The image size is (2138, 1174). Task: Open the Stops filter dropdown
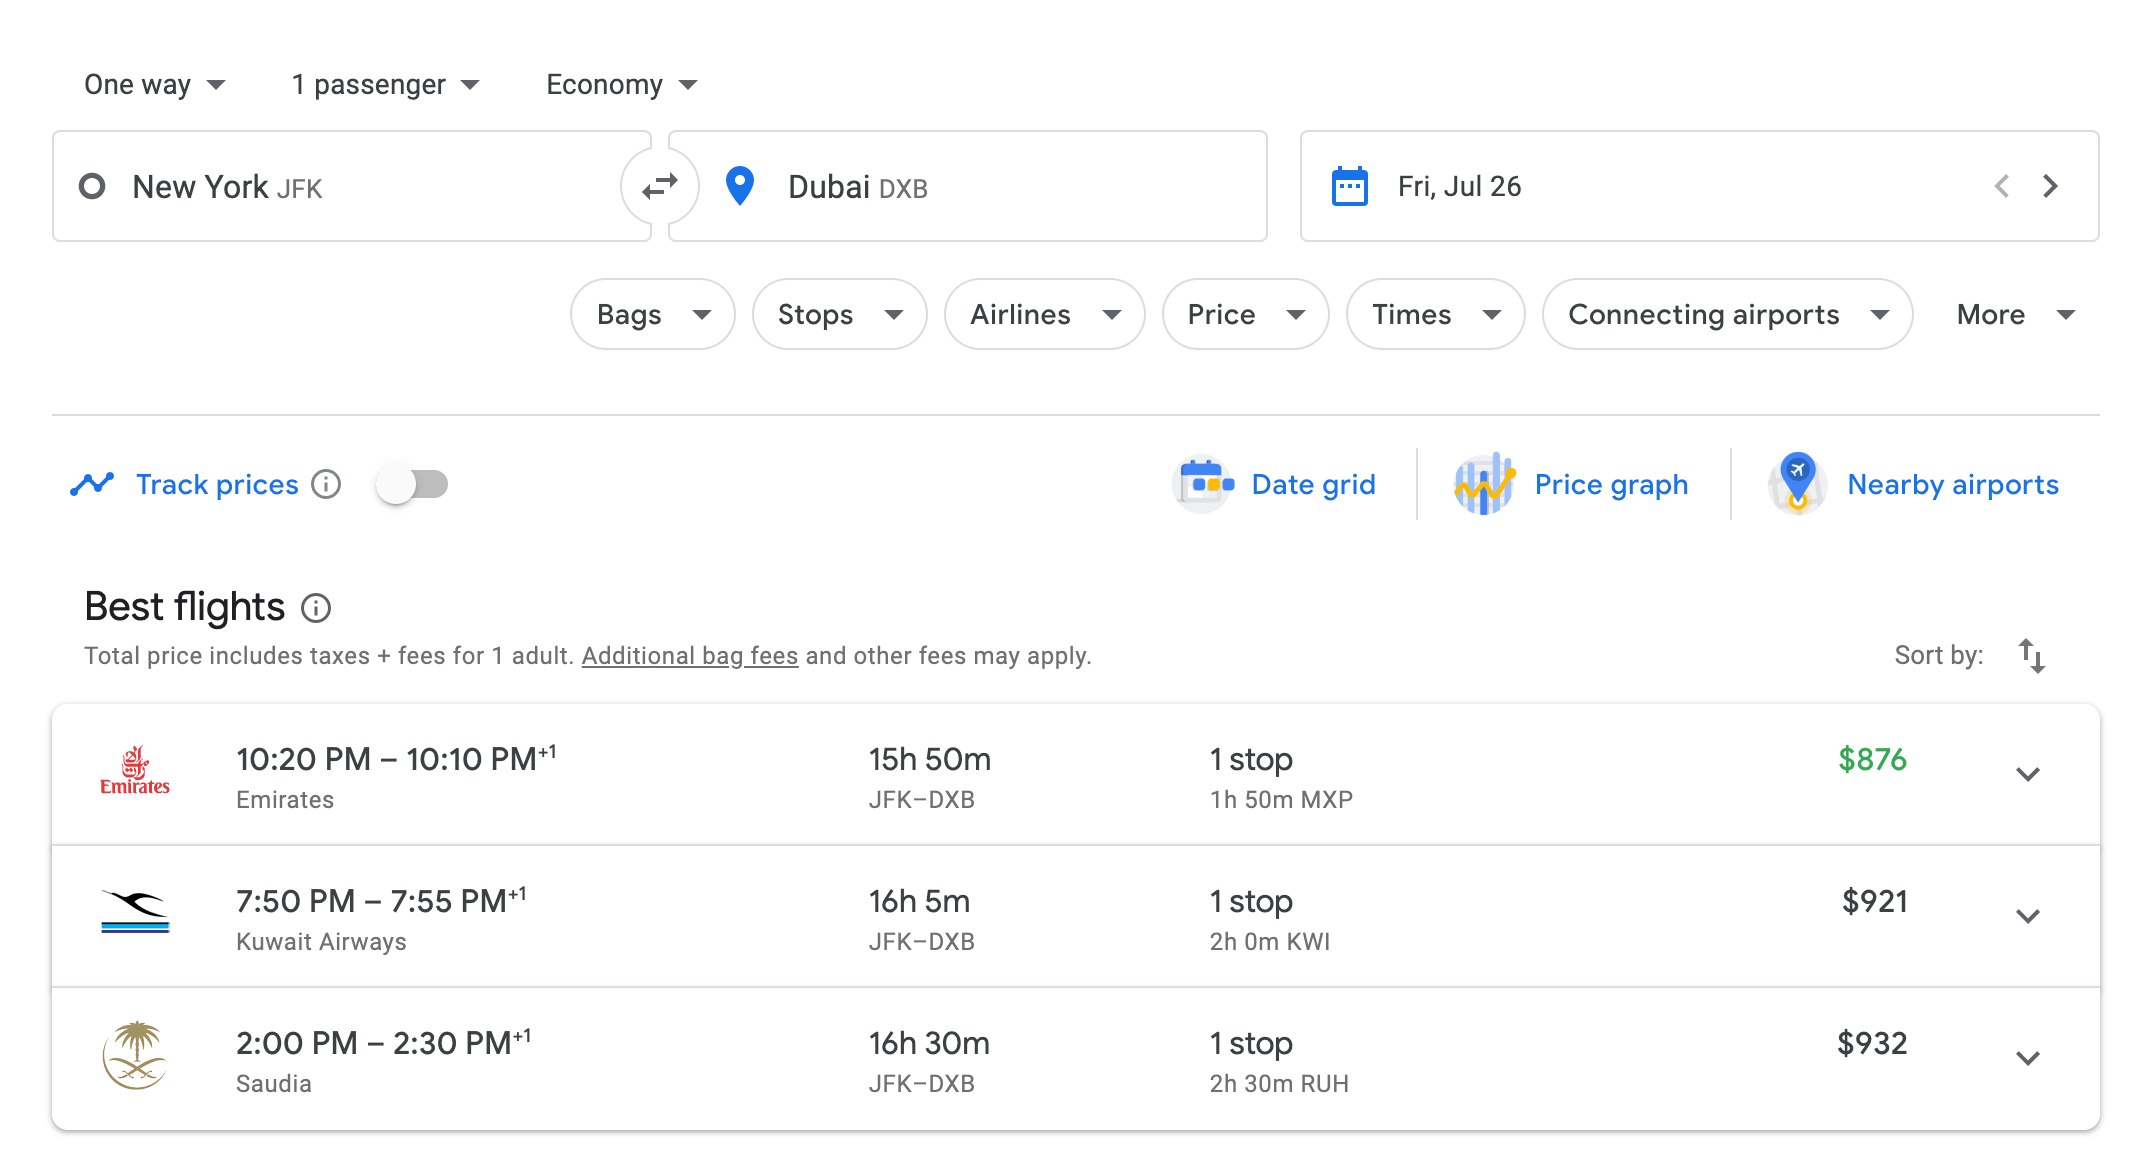coord(839,314)
